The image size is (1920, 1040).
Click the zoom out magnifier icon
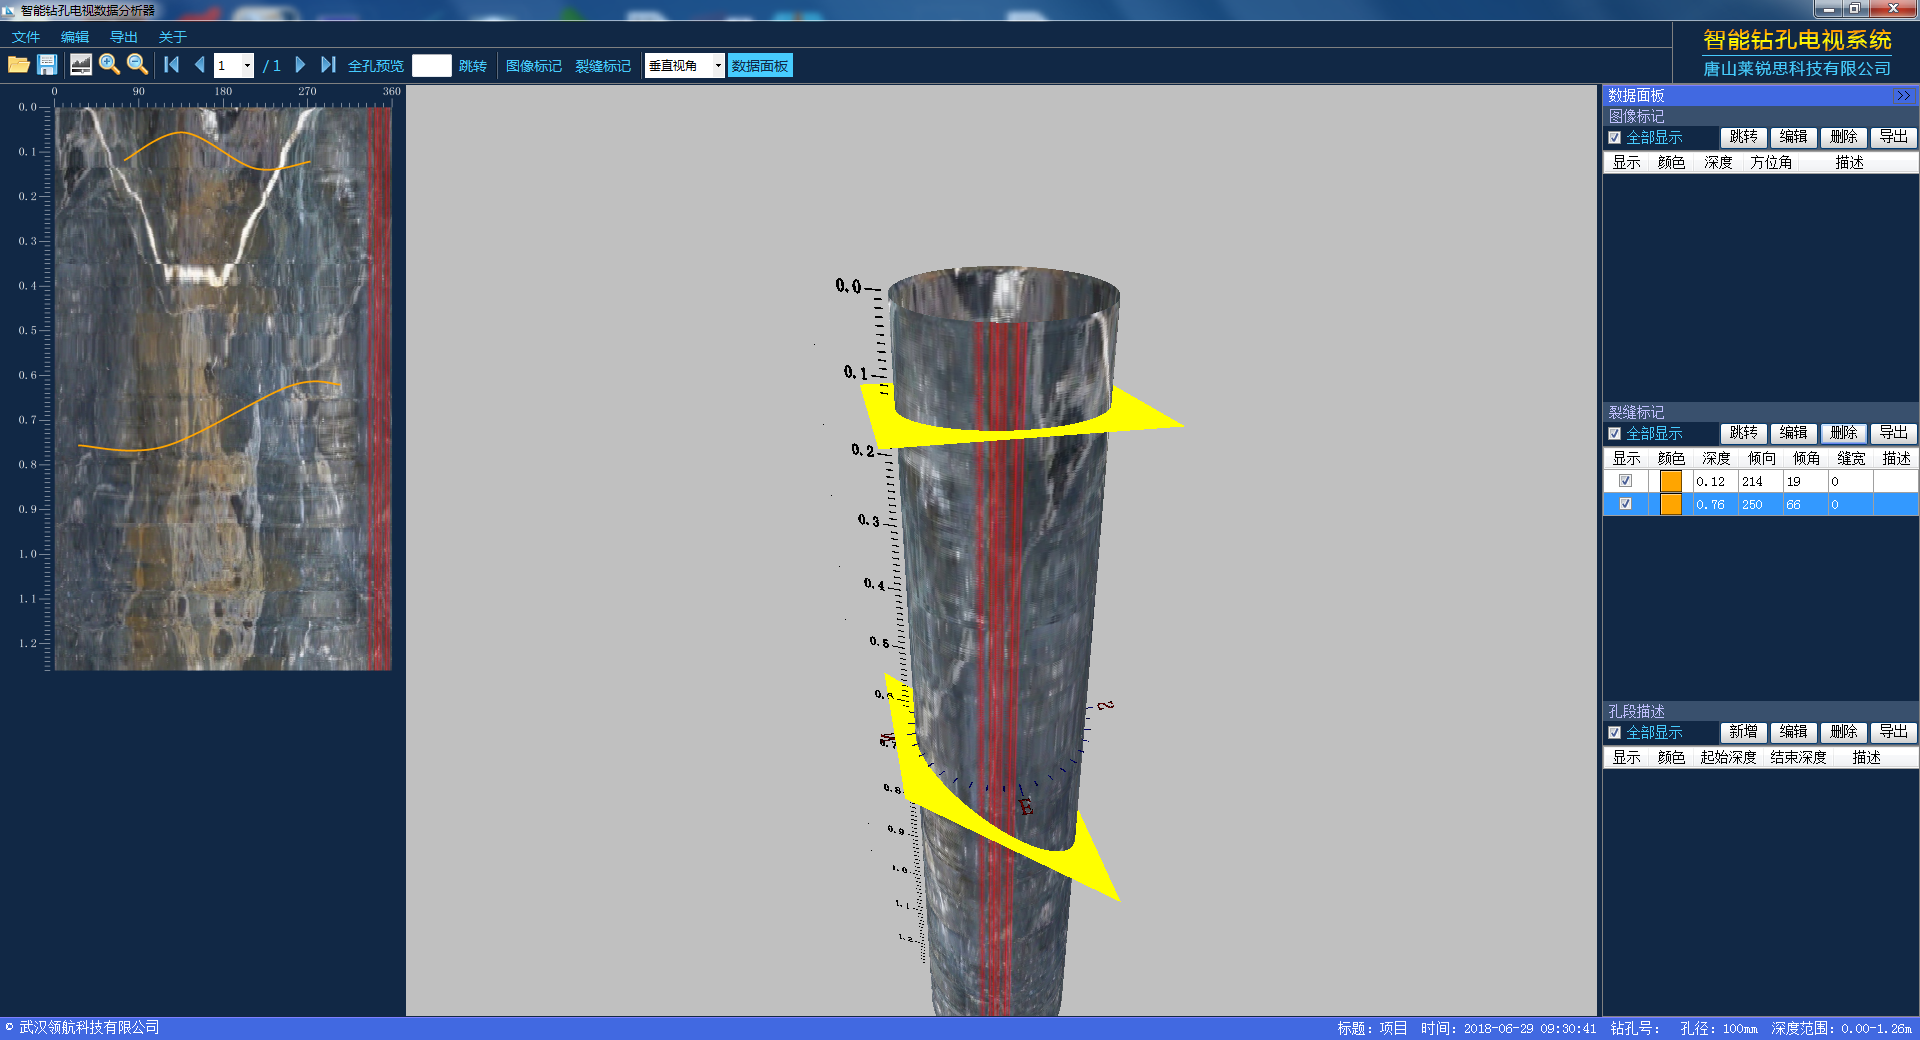137,65
